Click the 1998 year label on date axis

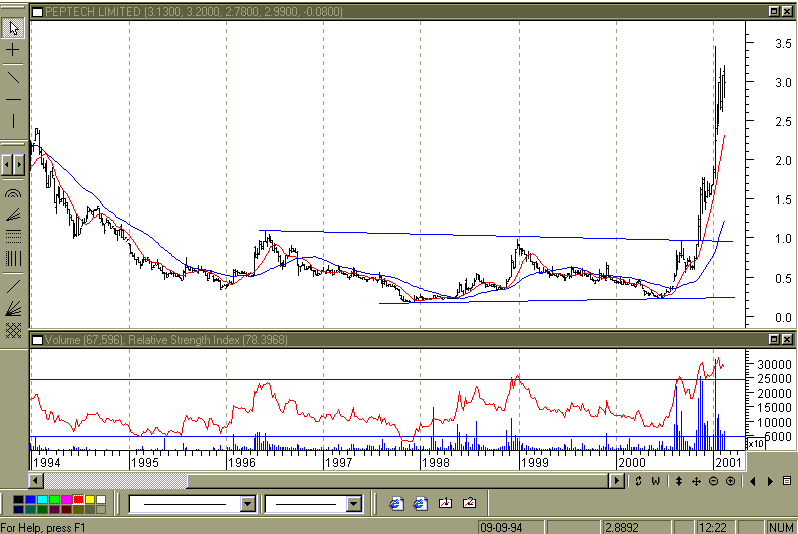(436, 462)
